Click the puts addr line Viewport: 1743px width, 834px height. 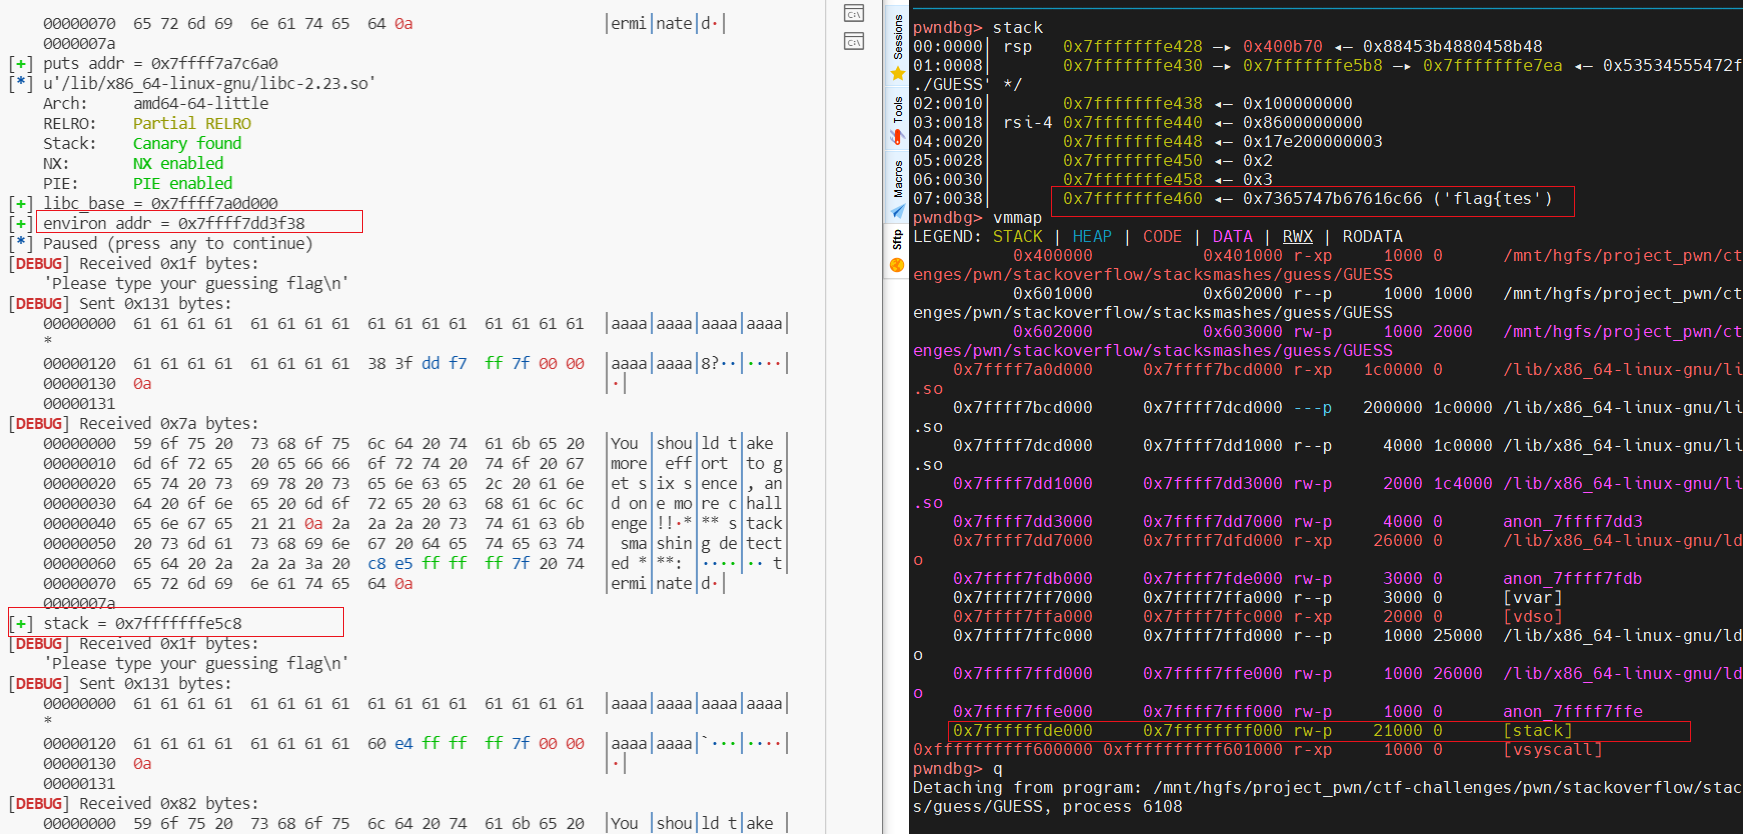160,63
